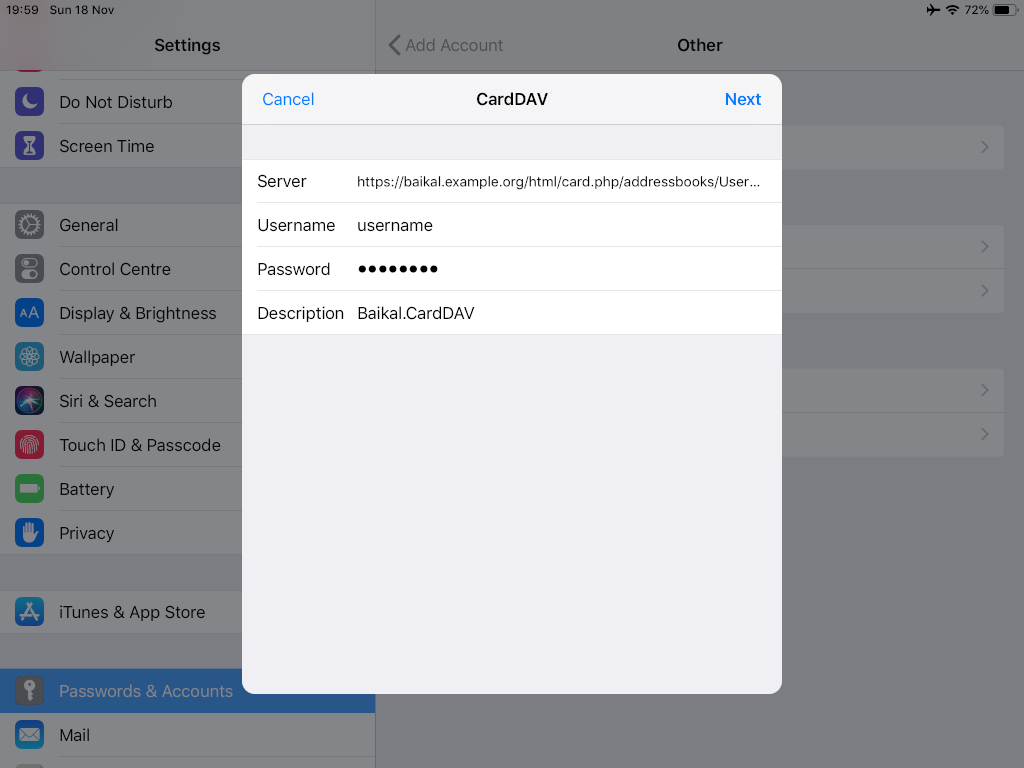
Task: Click the Privacy hand icon
Action: (29, 533)
